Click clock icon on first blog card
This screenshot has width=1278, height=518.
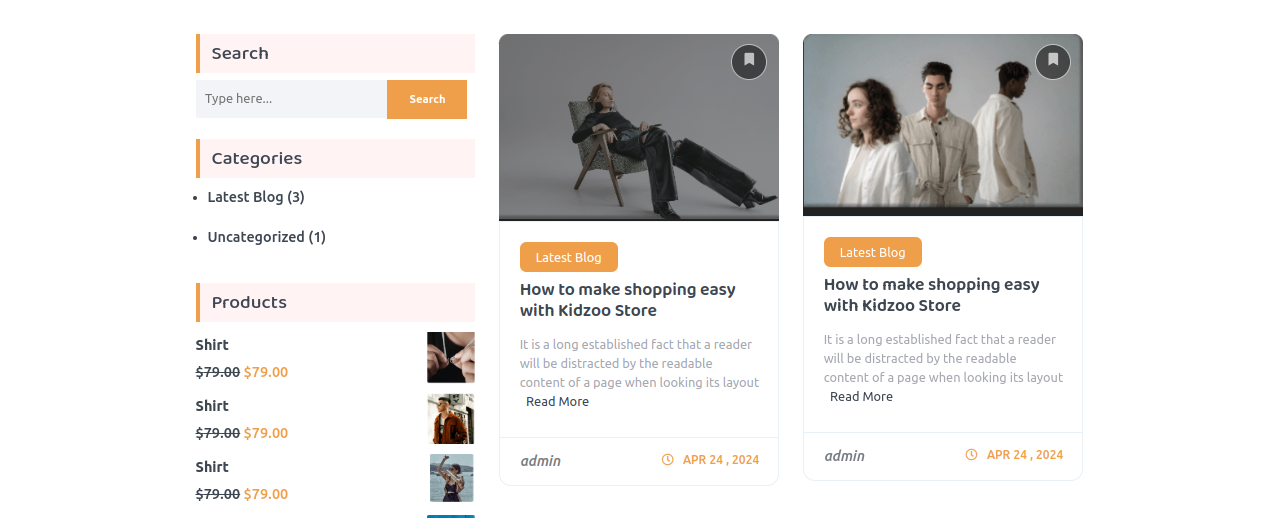click(x=667, y=460)
